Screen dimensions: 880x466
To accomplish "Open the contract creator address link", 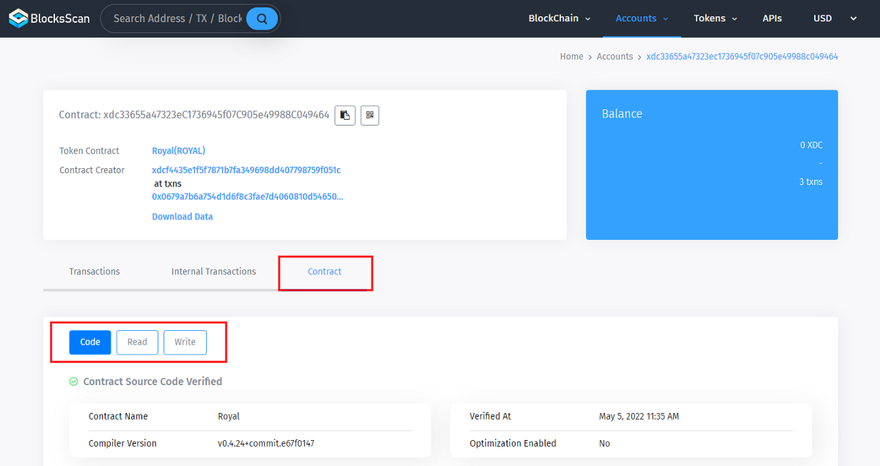I will click(x=246, y=171).
